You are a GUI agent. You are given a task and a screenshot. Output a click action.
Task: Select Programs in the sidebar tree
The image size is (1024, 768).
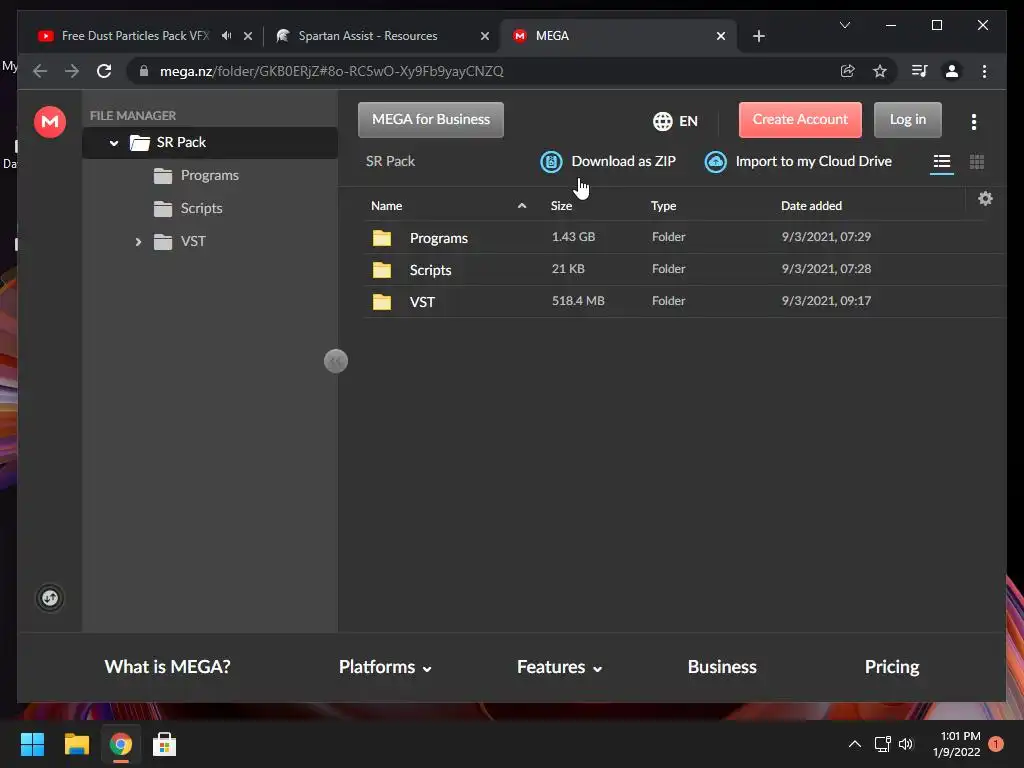[210, 175]
